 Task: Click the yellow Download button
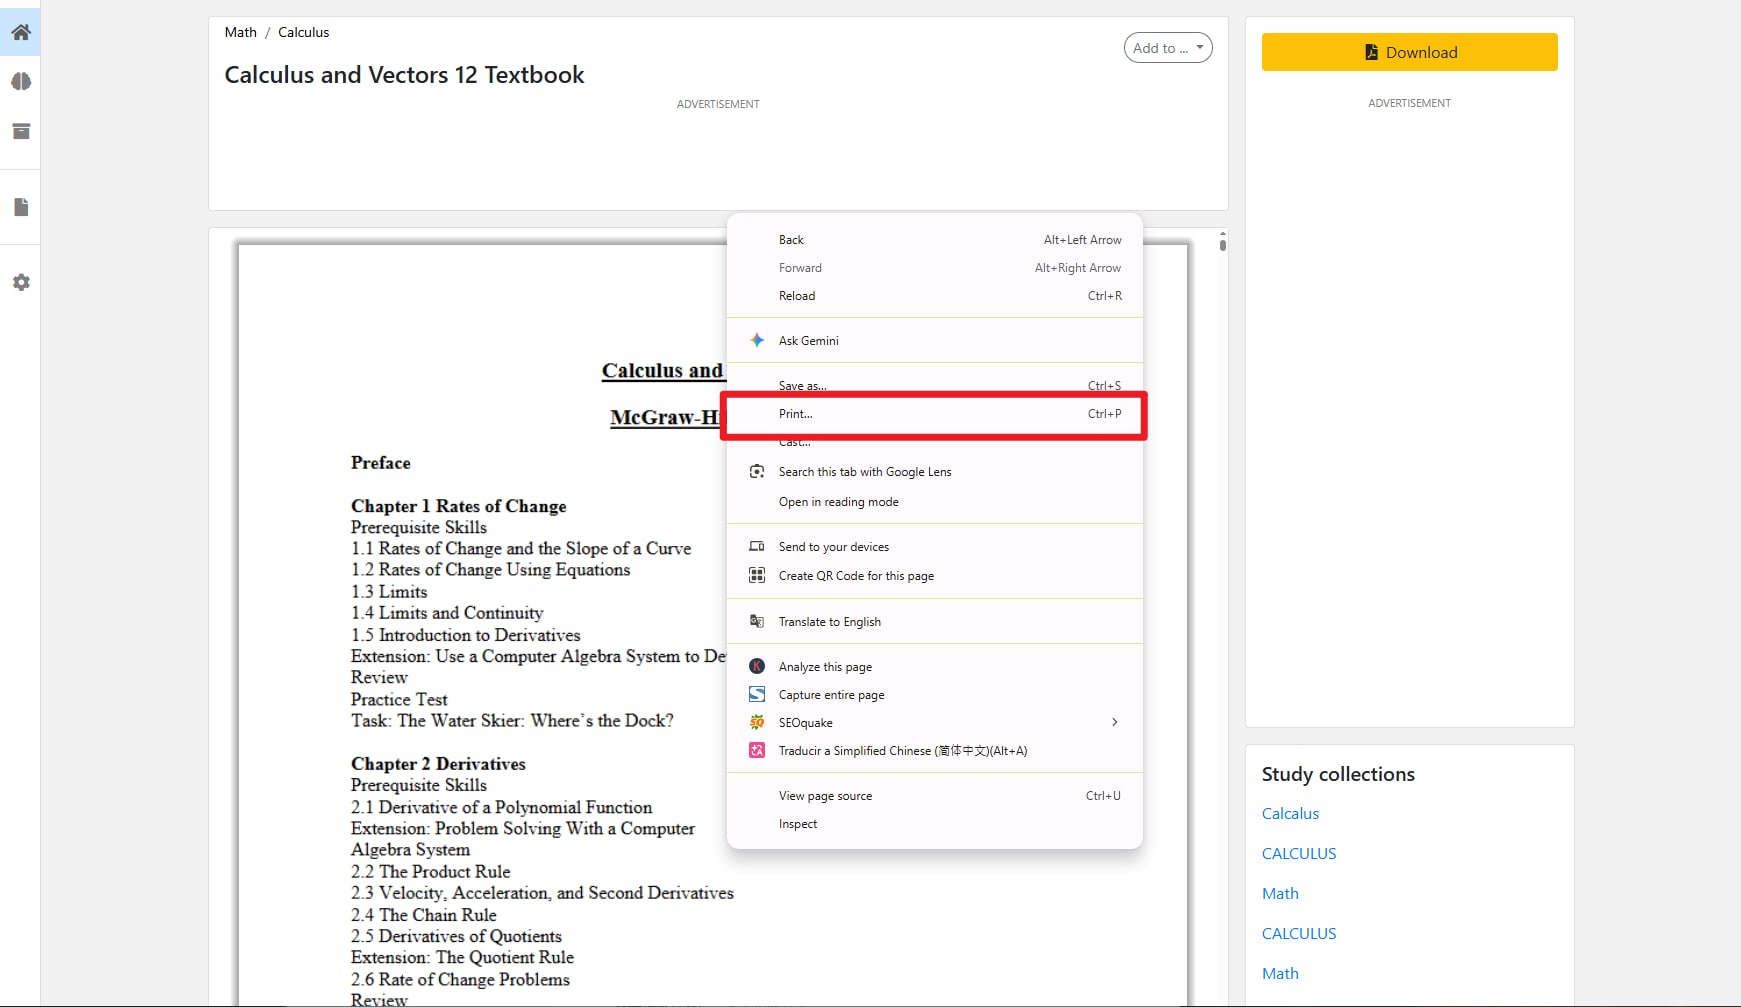[x=1409, y=52]
